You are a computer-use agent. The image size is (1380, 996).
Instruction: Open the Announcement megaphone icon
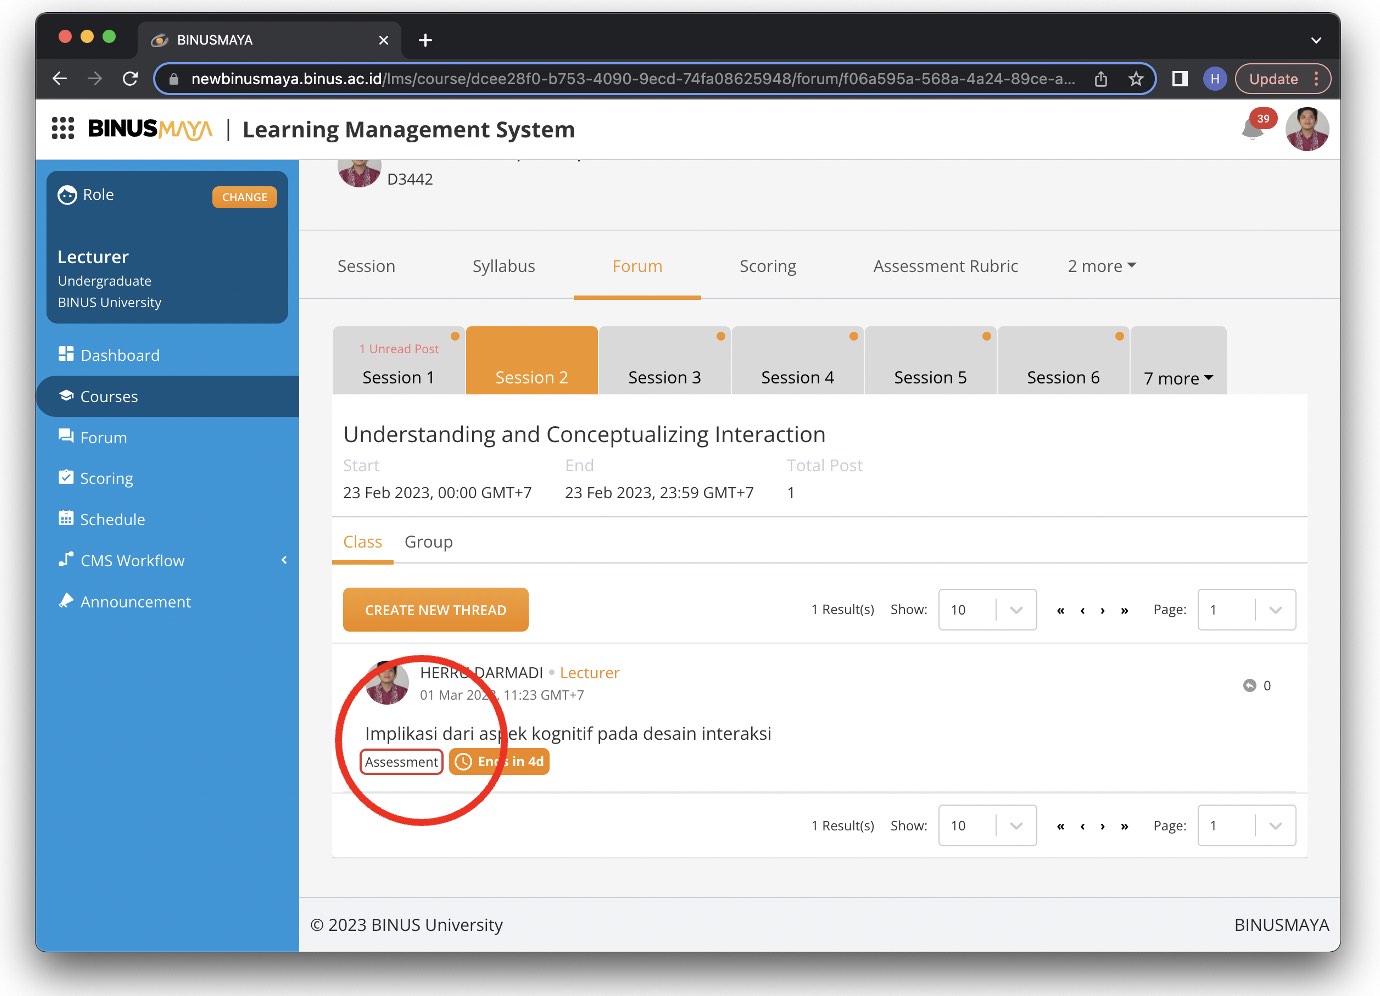click(64, 601)
